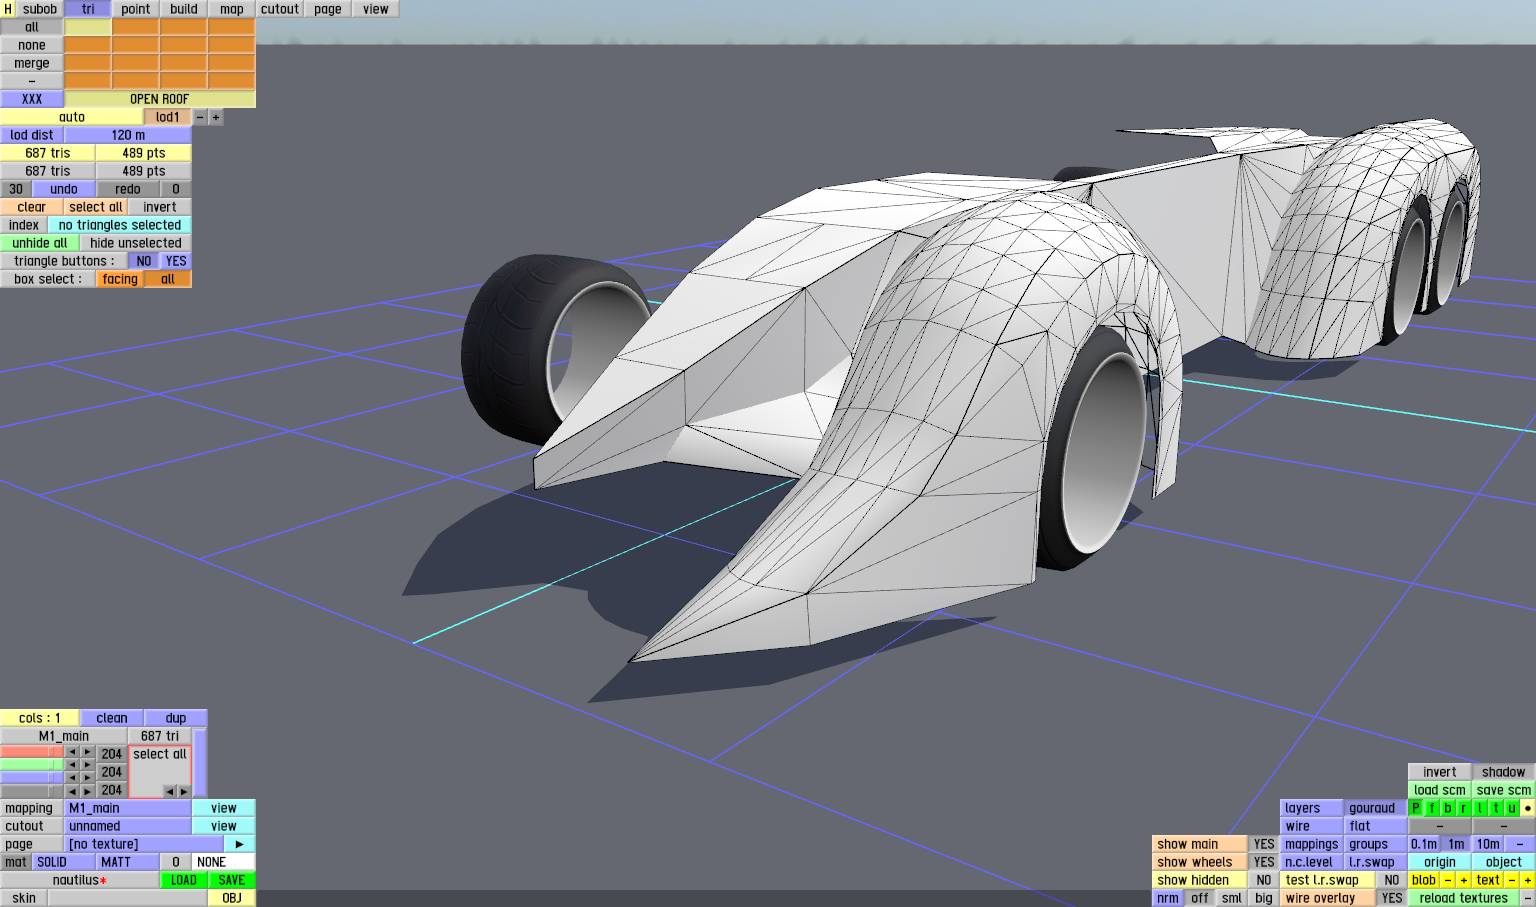Switch to the t top view button
Viewport: 1536px width, 907px height.
(x=1496, y=808)
